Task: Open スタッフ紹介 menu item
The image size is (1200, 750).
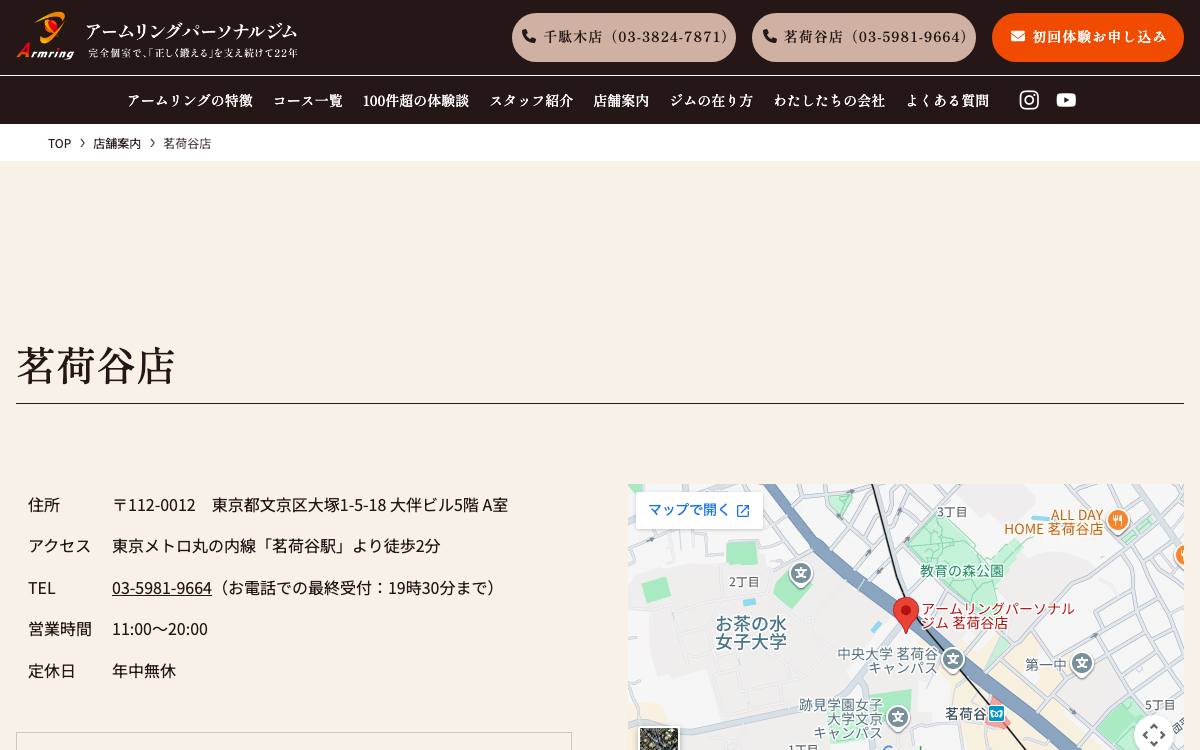Action: point(531,100)
